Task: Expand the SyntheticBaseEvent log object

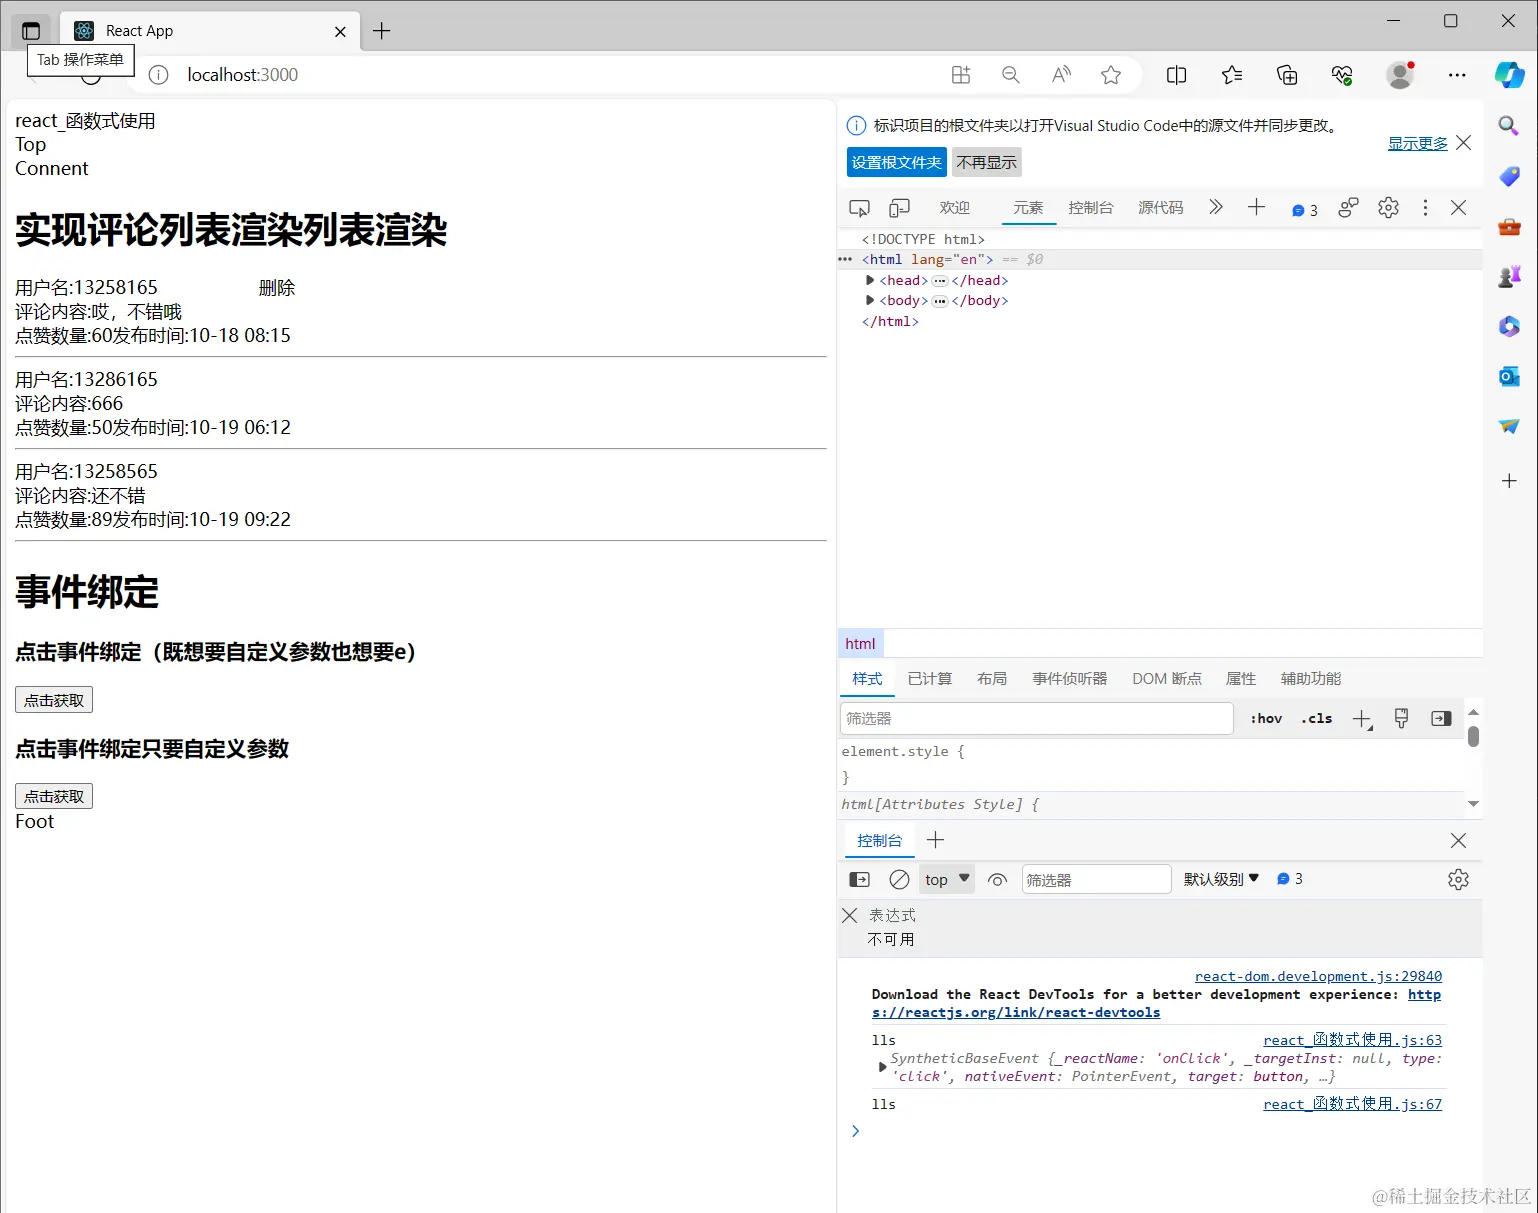Action: click(882, 1067)
